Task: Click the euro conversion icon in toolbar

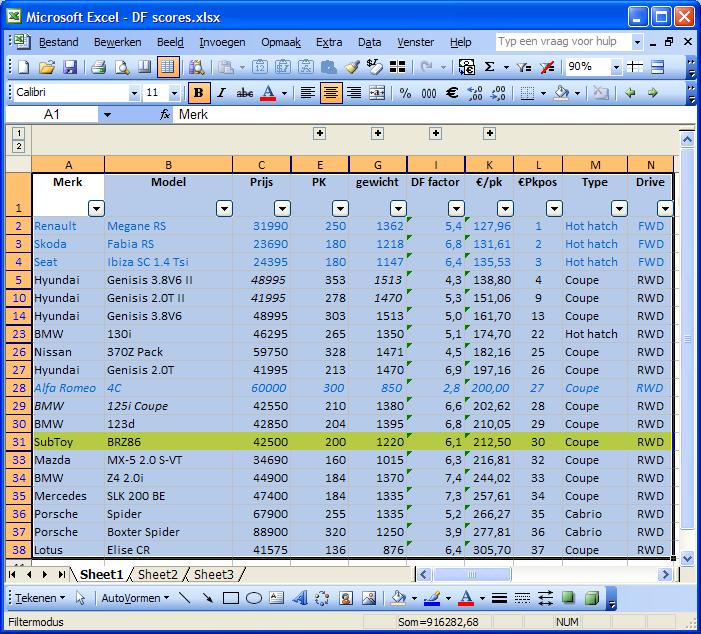Action: pyautogui.click(x=466, y=67)
